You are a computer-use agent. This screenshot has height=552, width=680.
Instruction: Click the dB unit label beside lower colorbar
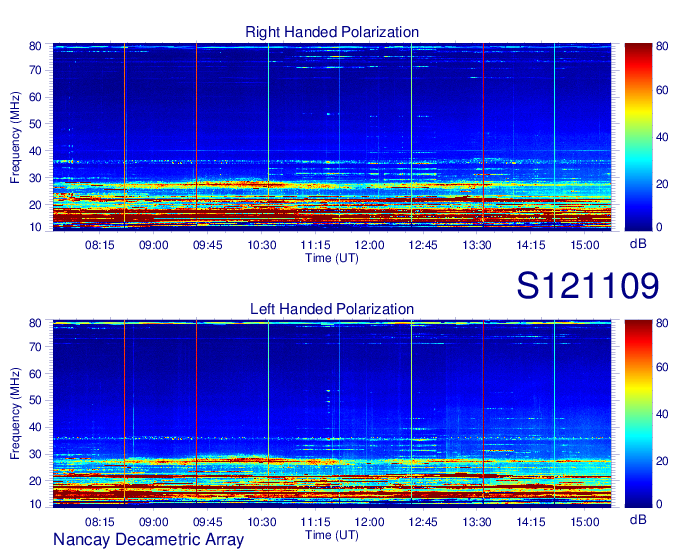[638, 519]
